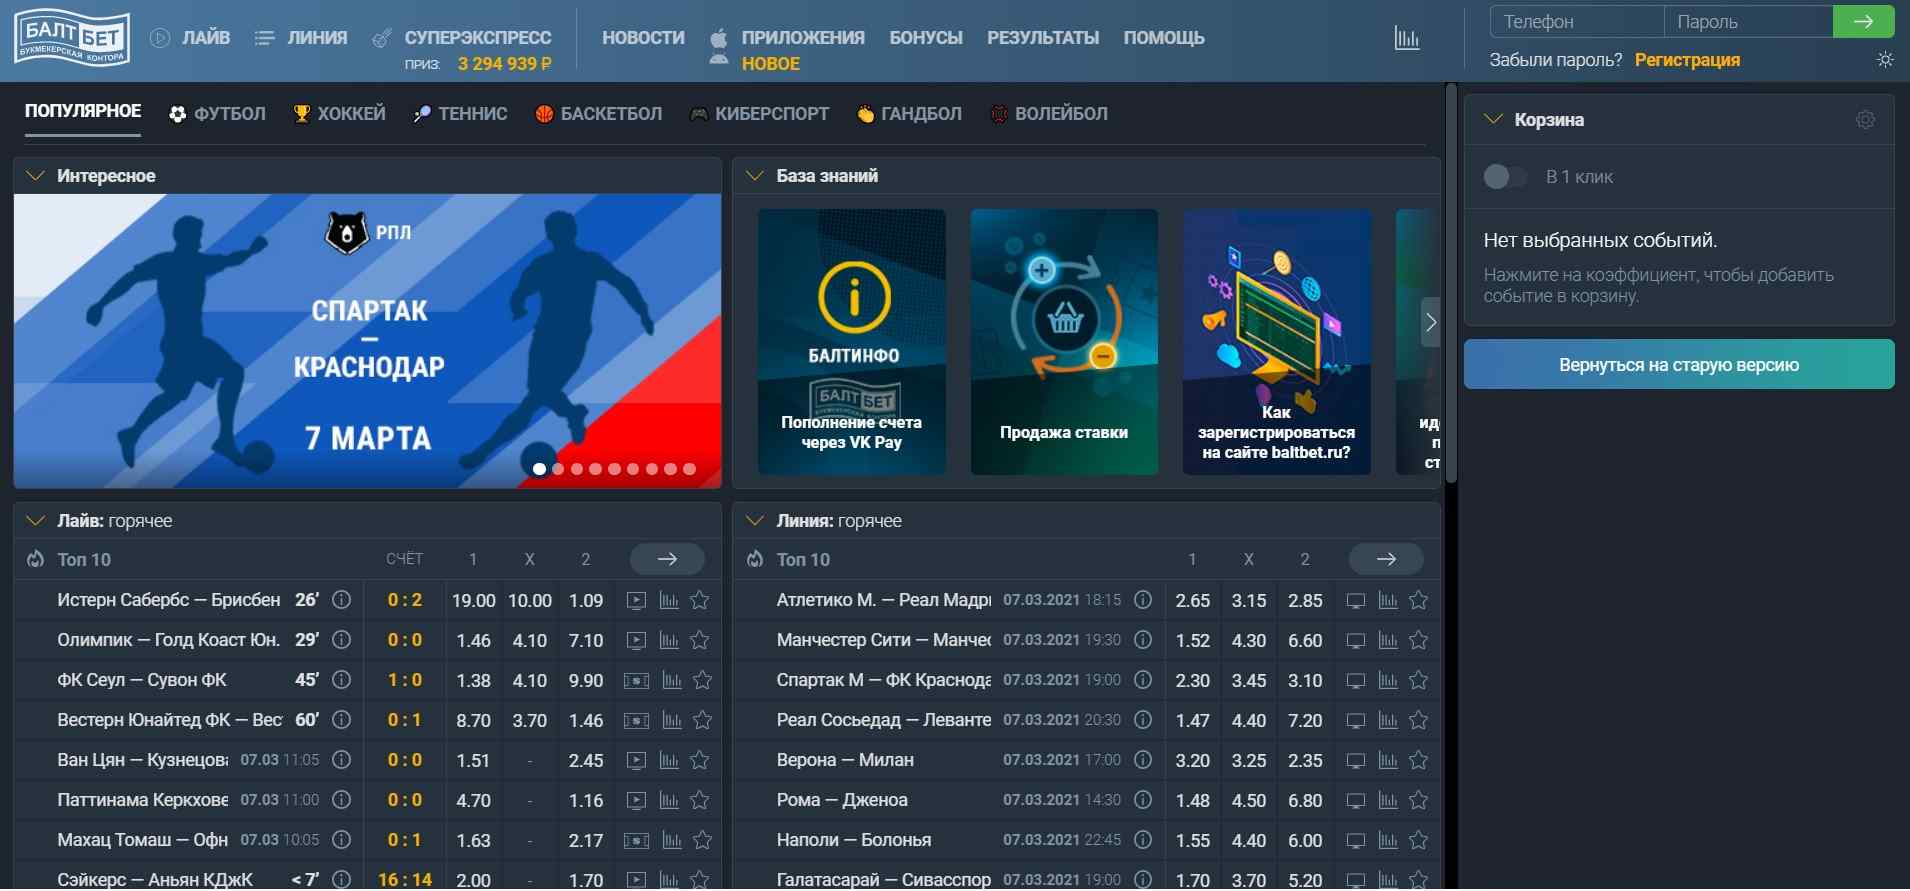Image resolution: width=1910 pixels, height=891 pixels.
Task: Favorite the Реал Сосьедад — Леванте match
Action: [1418, 721]
